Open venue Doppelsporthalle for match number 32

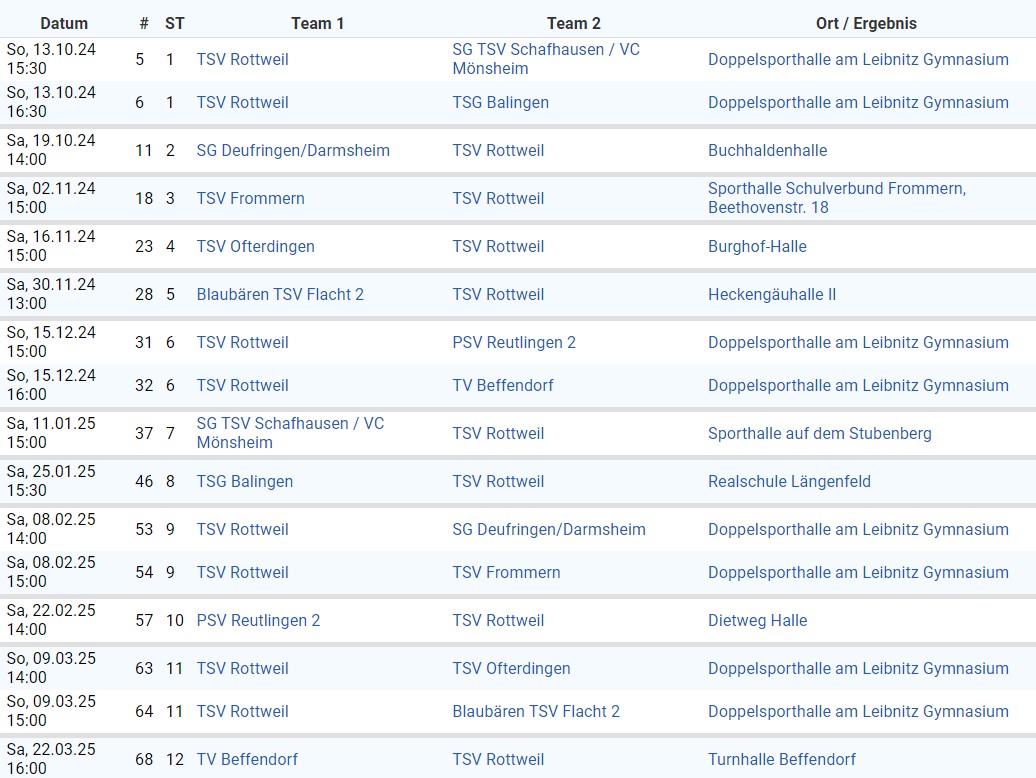point(858,386)
